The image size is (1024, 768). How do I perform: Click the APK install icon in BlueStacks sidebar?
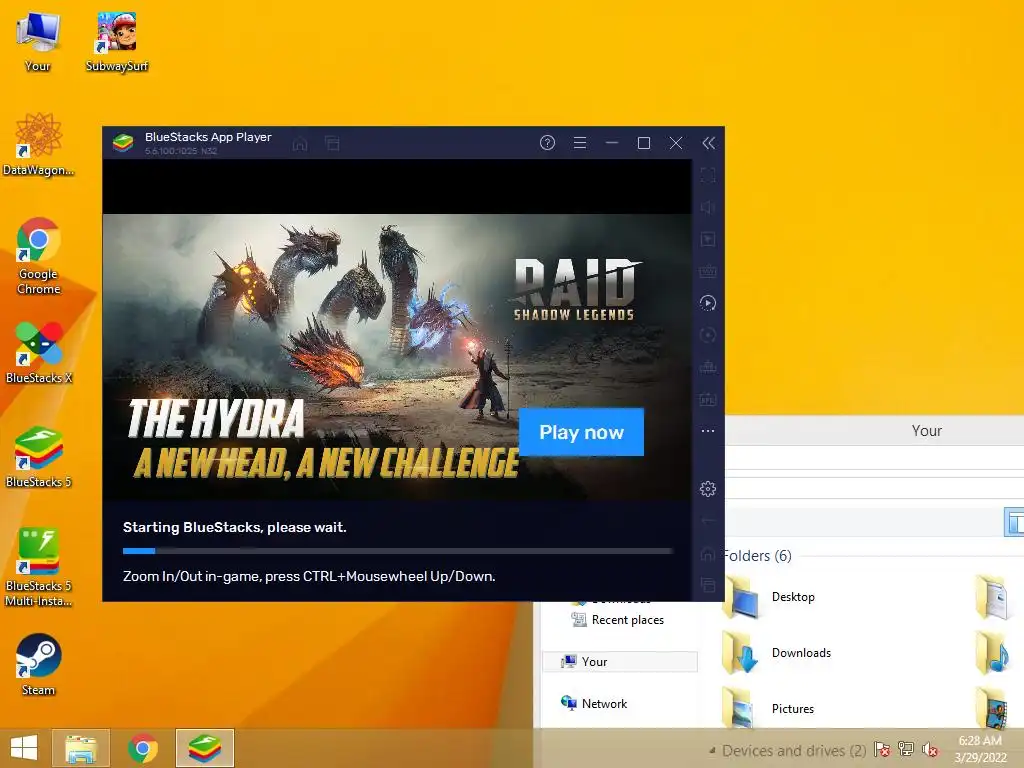[x=708, y=399]
